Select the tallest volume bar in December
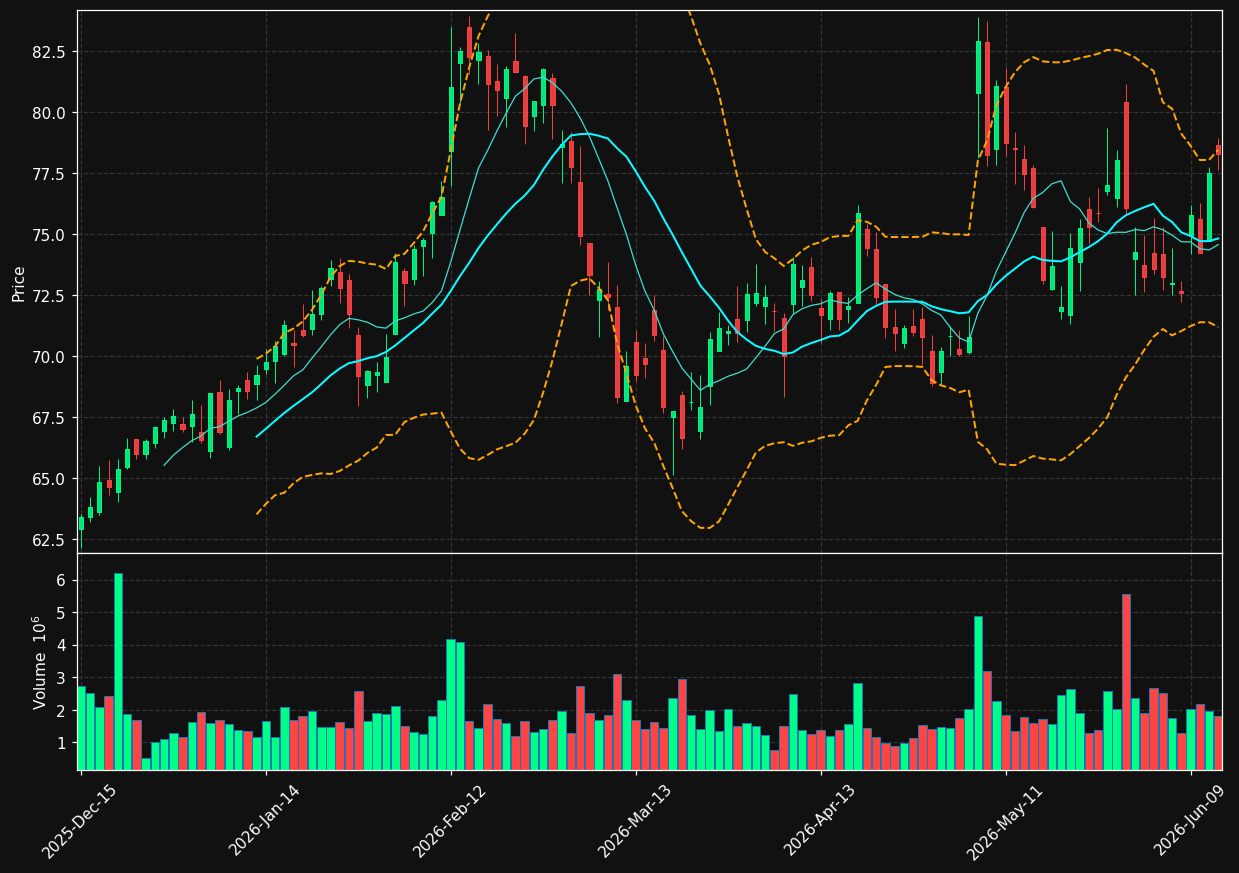This screenshot has height=873, width=1239. [x=118, y=672]
